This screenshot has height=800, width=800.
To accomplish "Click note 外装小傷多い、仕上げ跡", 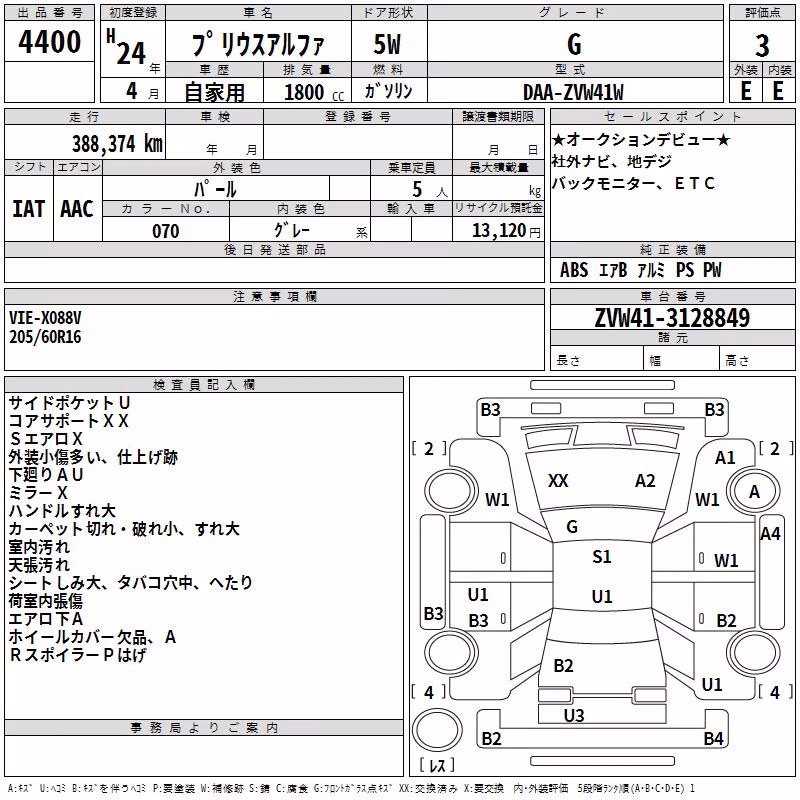I will pos(93,457).
